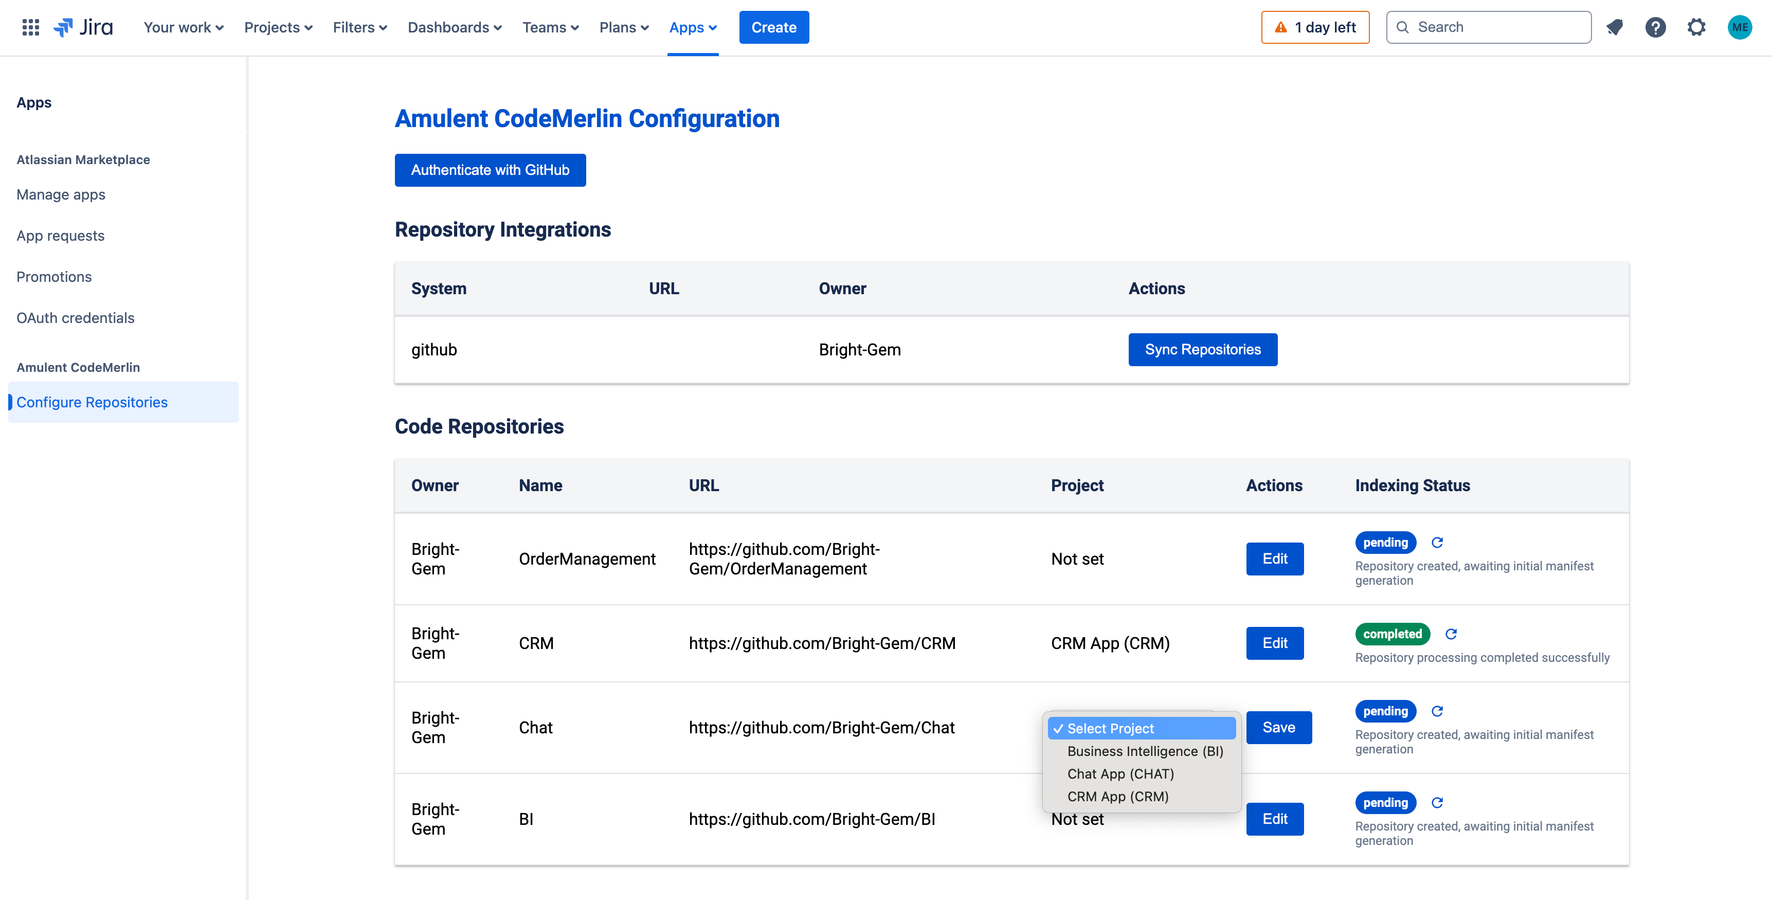Click Amulent CodeMerlin Configuration heading
This screenshot has width=1772, height=900.
(x=587, y=118)
